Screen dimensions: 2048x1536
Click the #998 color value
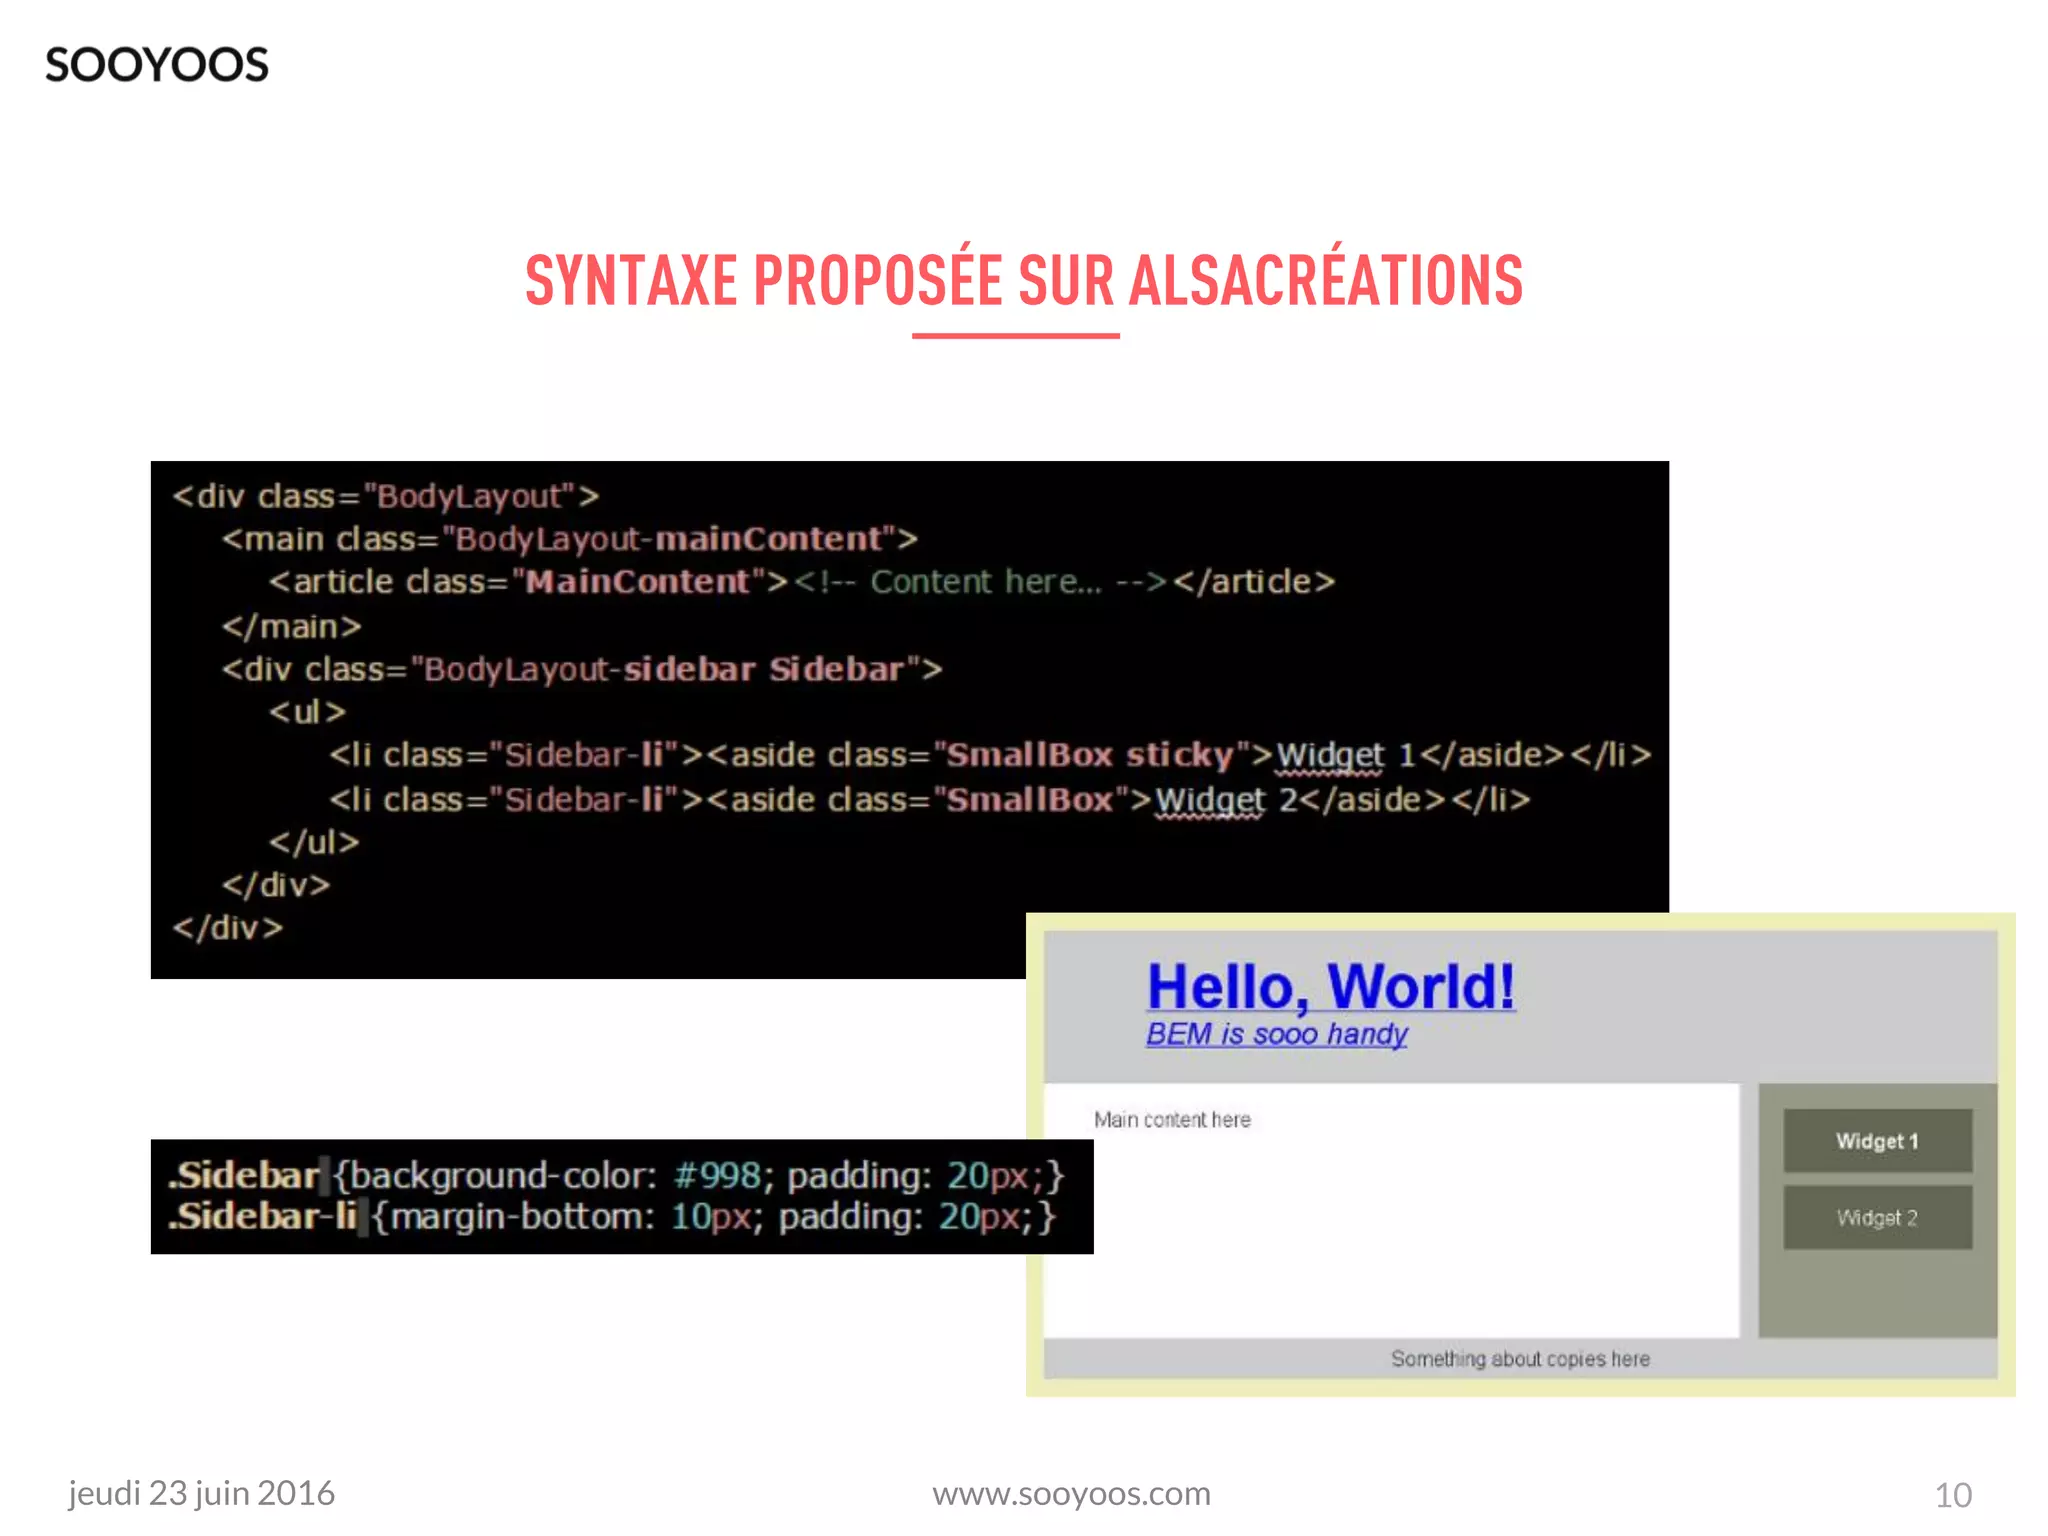click(x=718, y=1175)
